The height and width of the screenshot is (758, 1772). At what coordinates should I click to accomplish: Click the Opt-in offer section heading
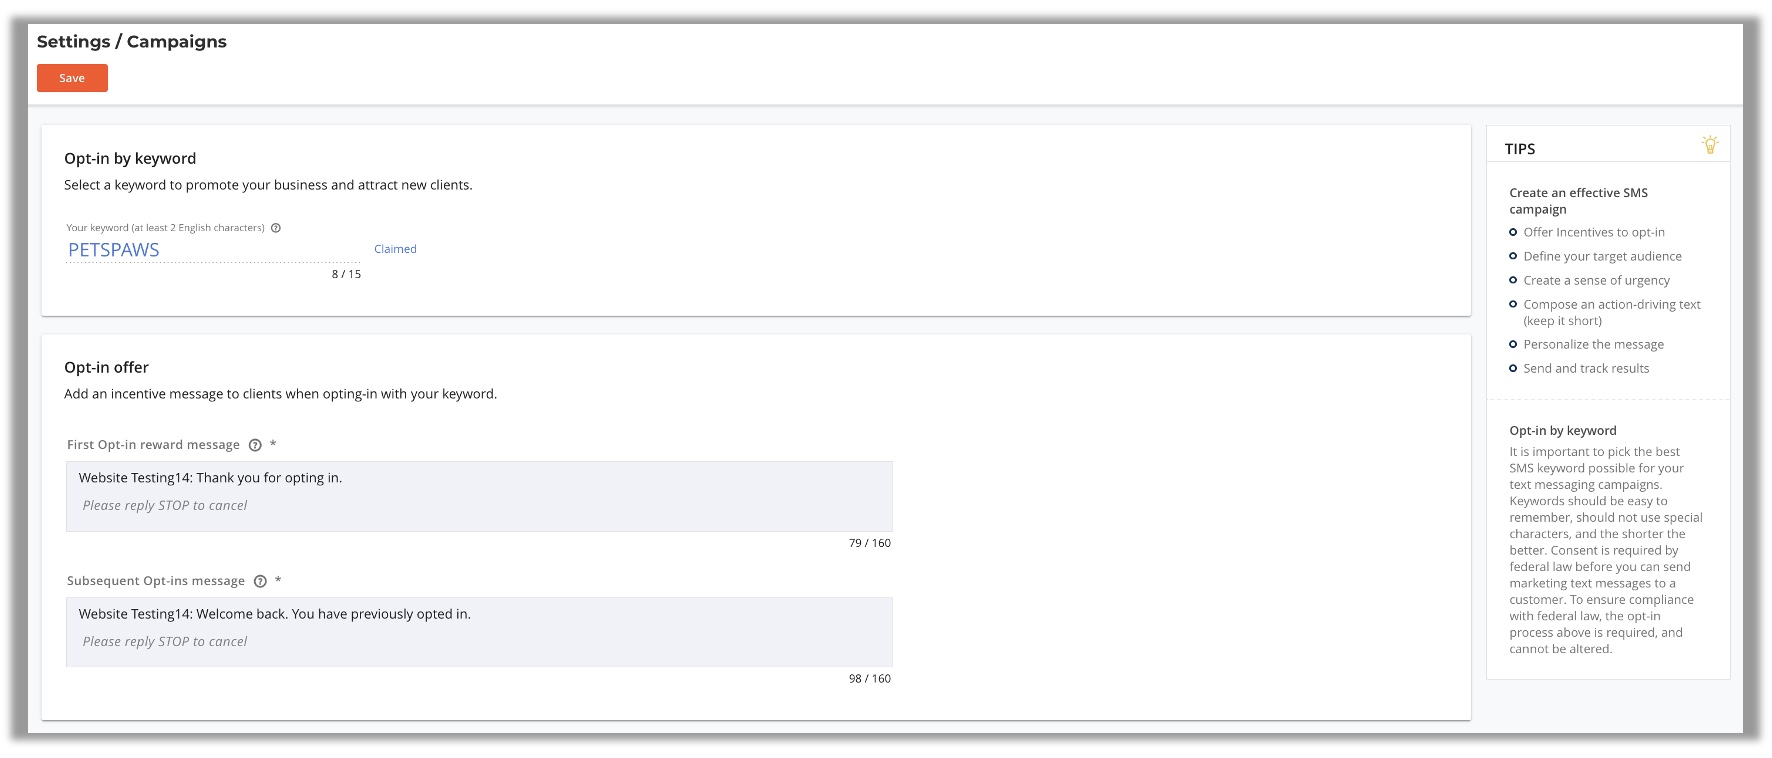click(106, 367)
